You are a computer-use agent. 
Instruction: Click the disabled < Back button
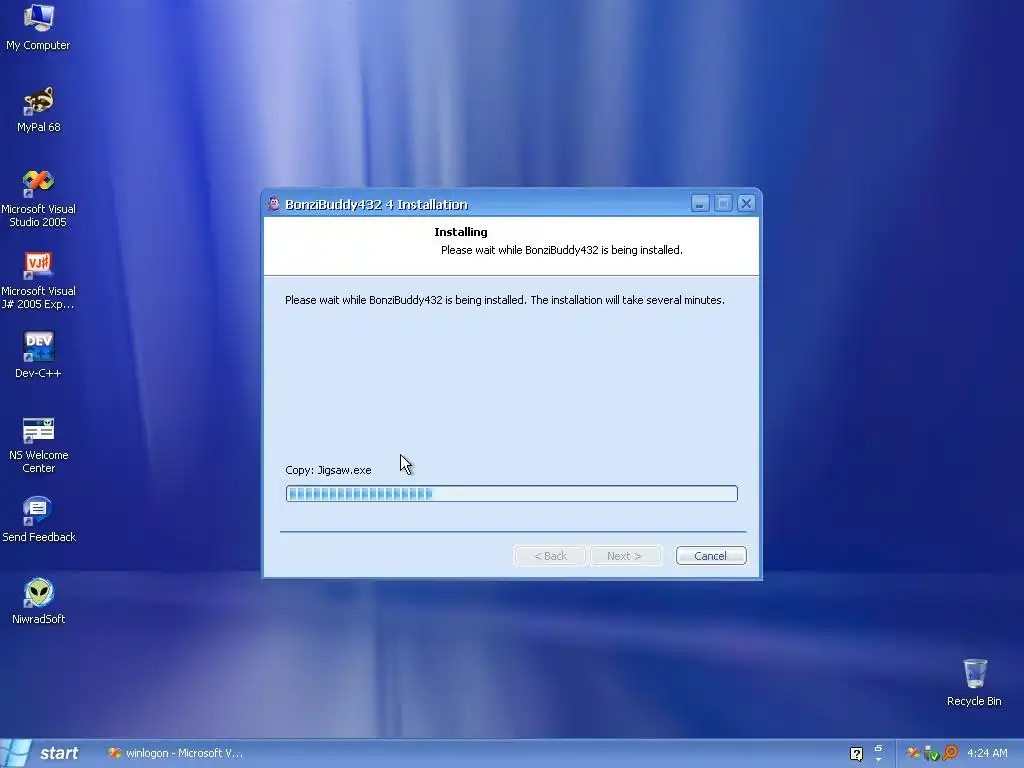[x=550, y=556]
